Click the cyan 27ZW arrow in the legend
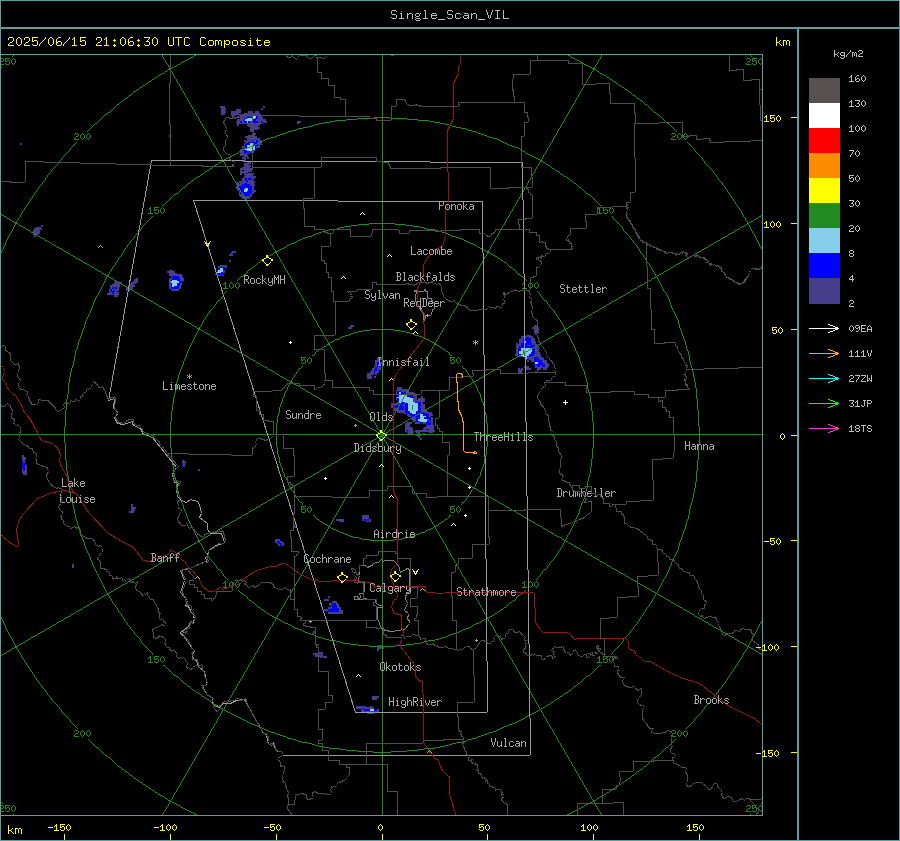 coord(824,378)
